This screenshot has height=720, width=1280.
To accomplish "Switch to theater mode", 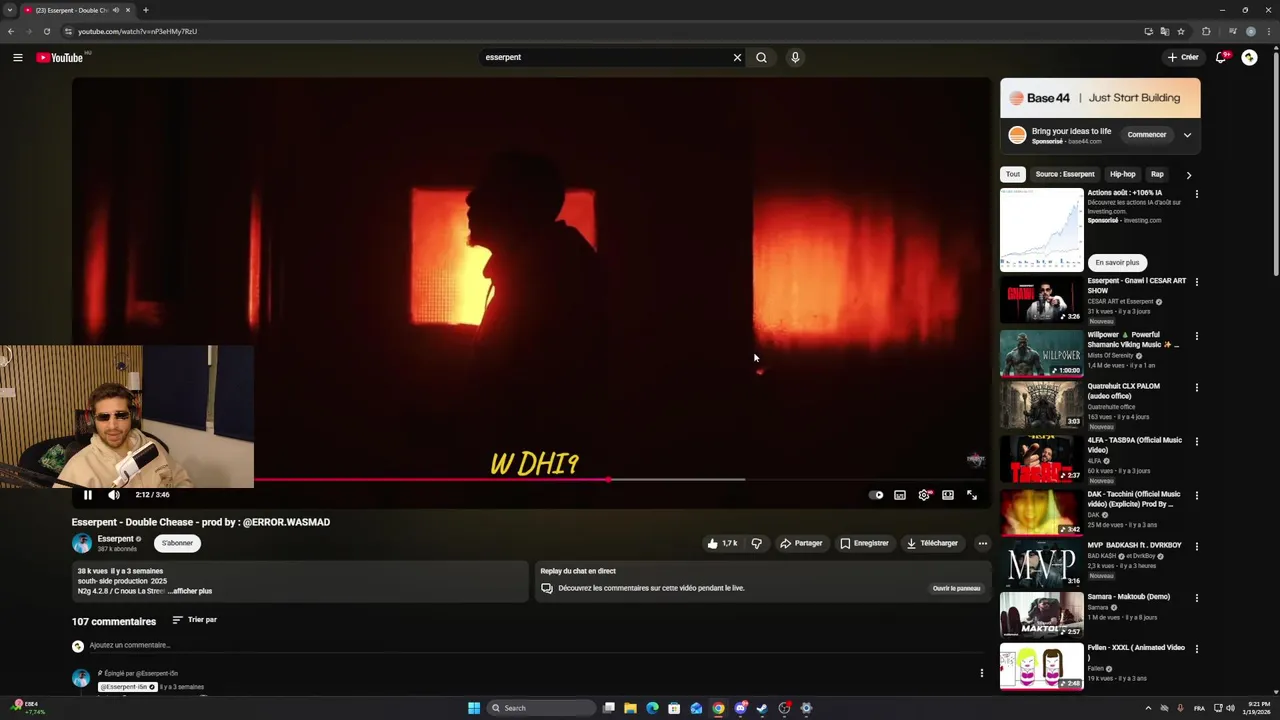I will pyautogui.click(x=948, y=495).
